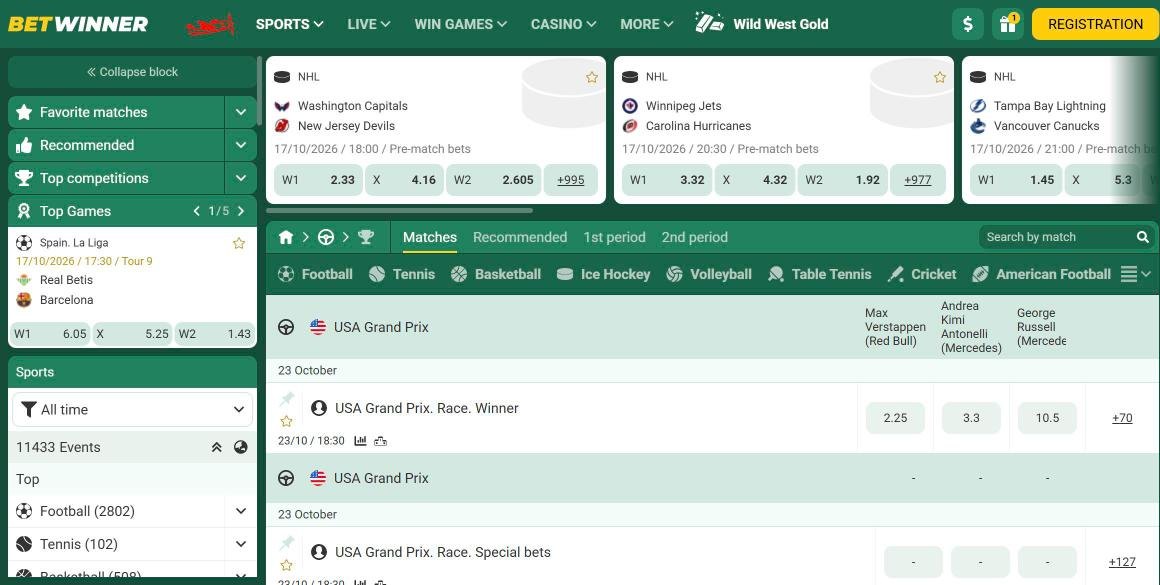Screen dimensions: 1160x585
Task: Star the USA Grand Prix Race. Winner
Action: tap(286, 422)
